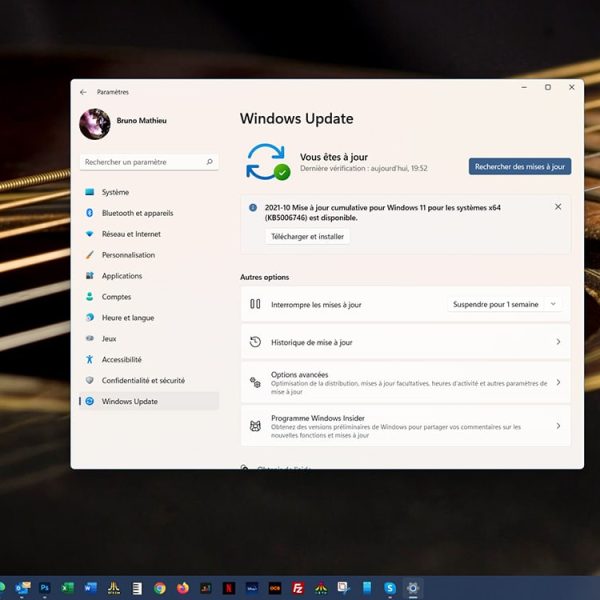This screenshot has width=600, height=600.
Task: Click the pause icon for Interrompre les mises à jour
Action: click(255, 304)
